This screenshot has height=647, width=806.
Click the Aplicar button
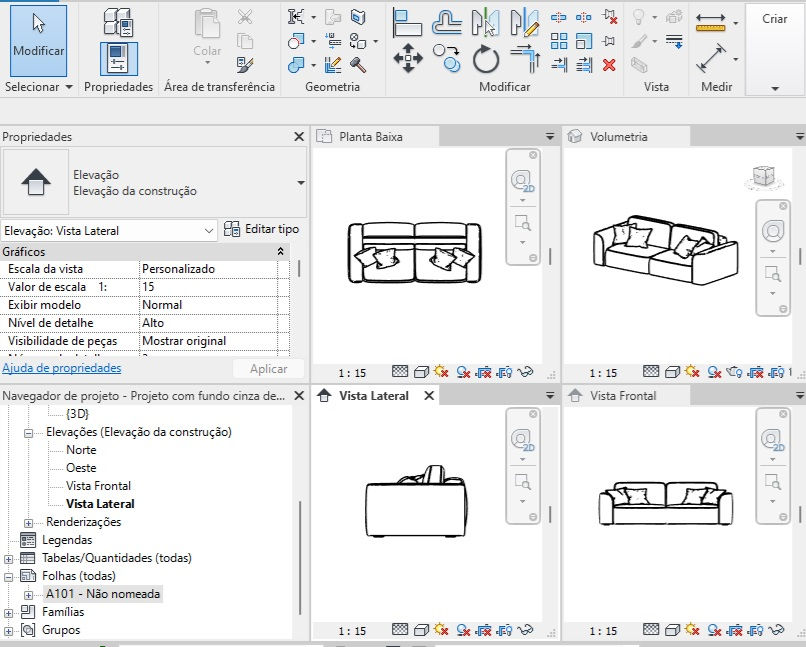268,369
